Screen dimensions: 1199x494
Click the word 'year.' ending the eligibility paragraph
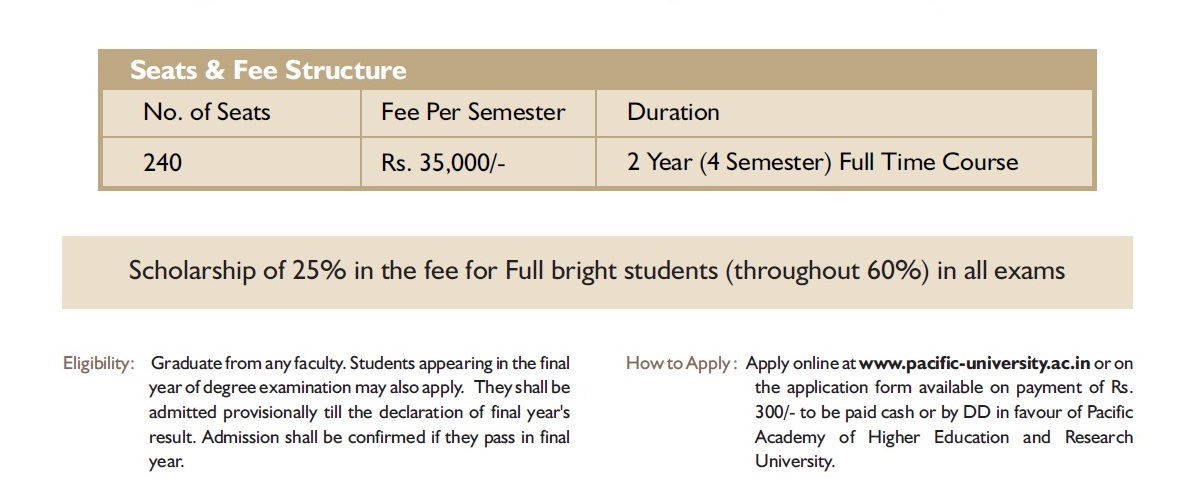tap(166, 462)
